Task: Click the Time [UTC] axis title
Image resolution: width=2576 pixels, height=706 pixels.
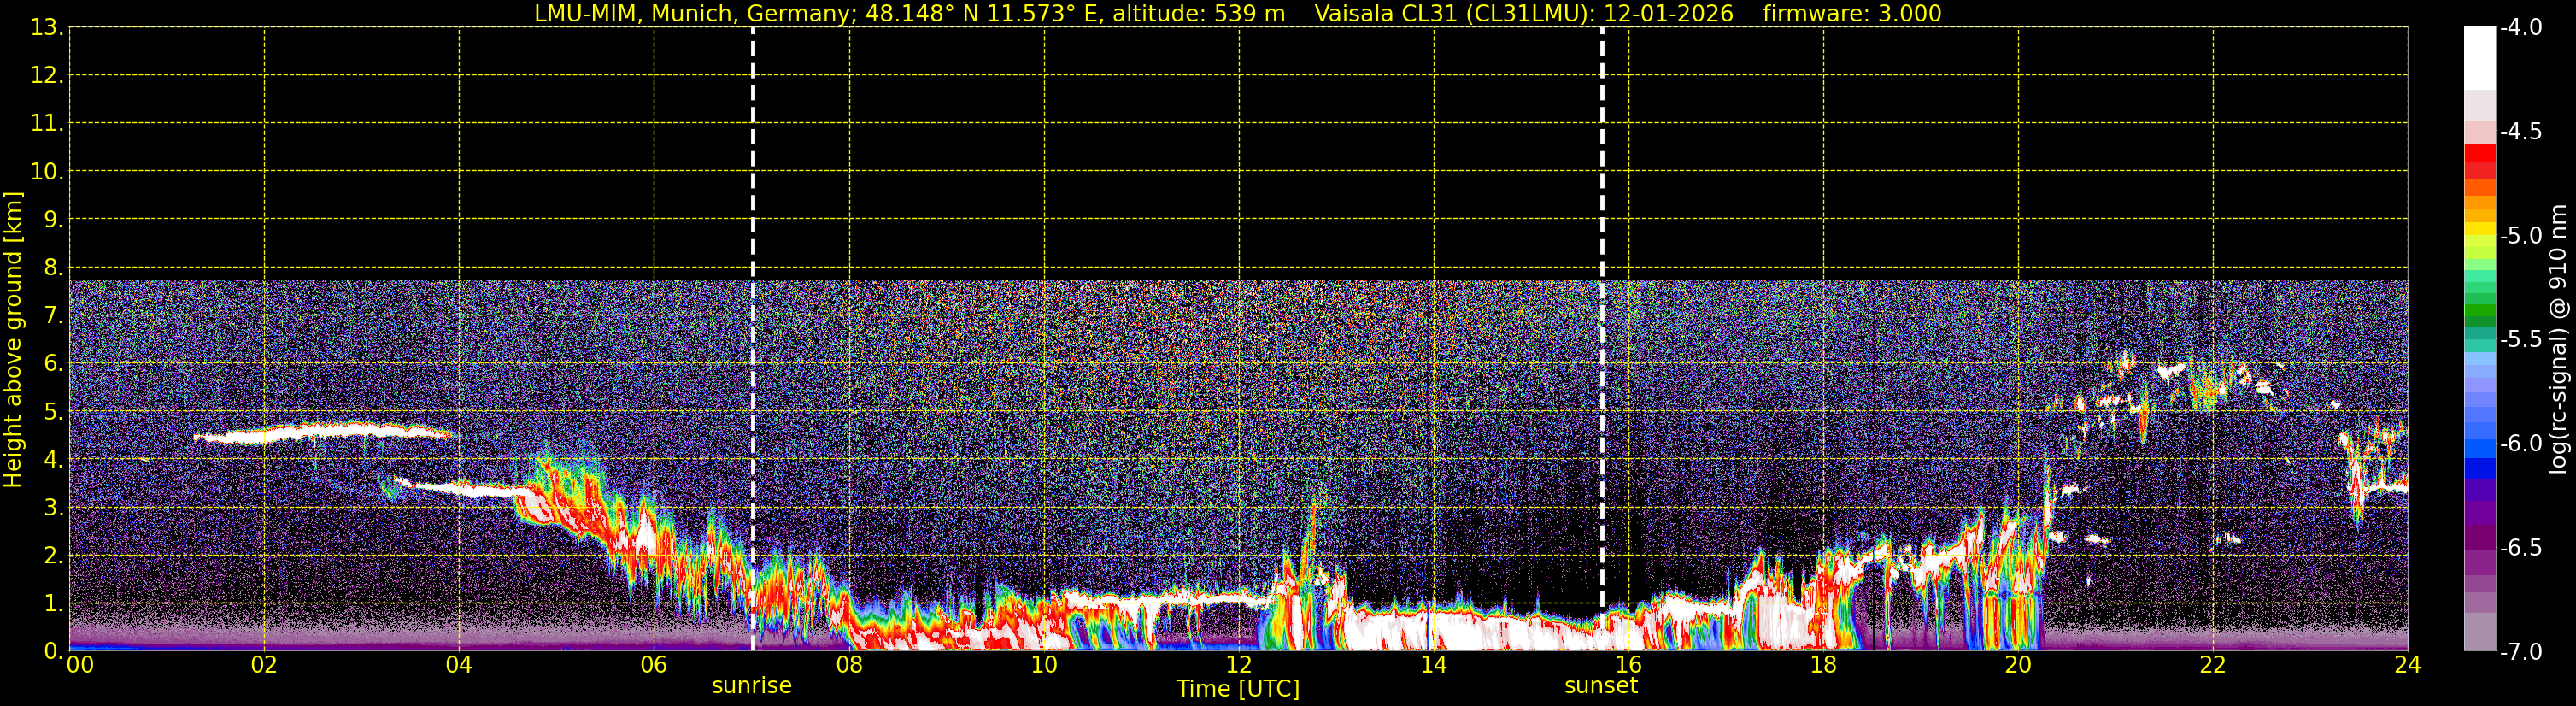Action: pyautogui.click(x=1238, y=689)
